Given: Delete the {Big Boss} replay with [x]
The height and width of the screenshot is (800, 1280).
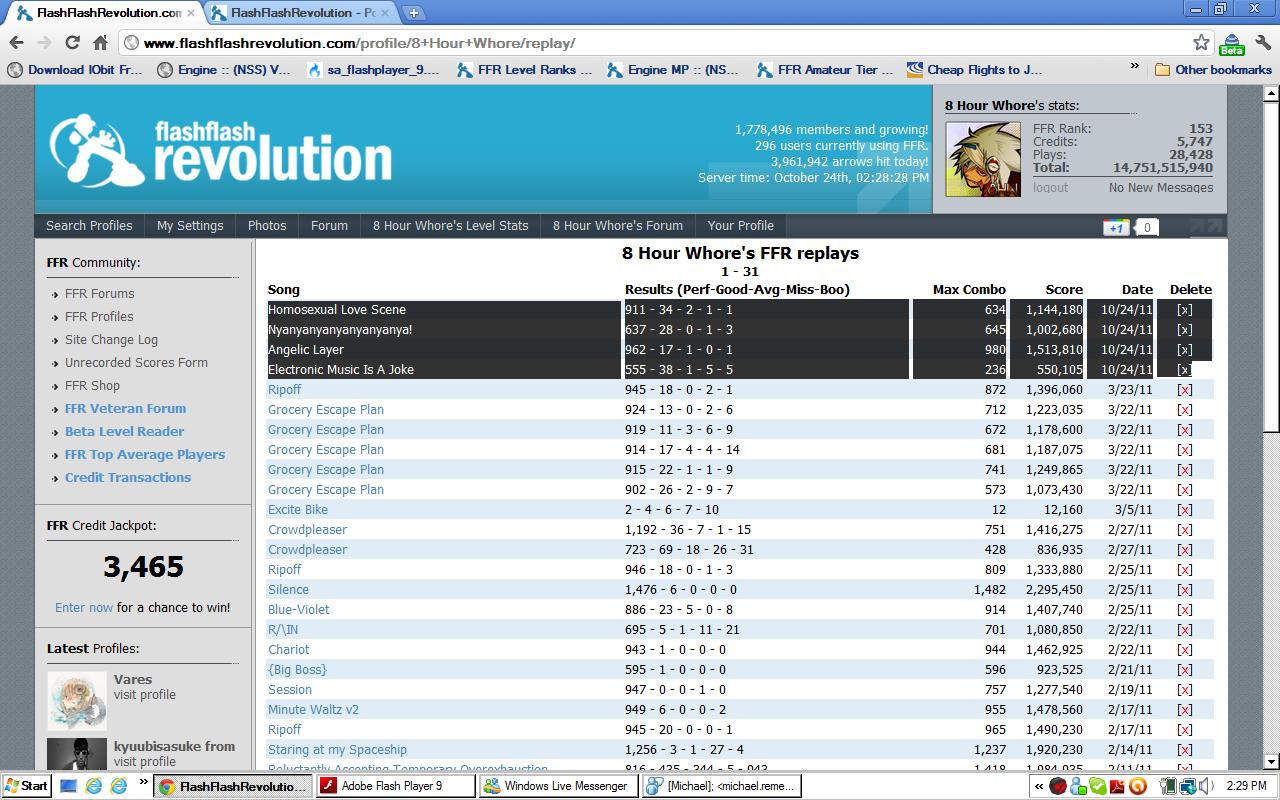Looking at the screenshot, I should 1185,670.
